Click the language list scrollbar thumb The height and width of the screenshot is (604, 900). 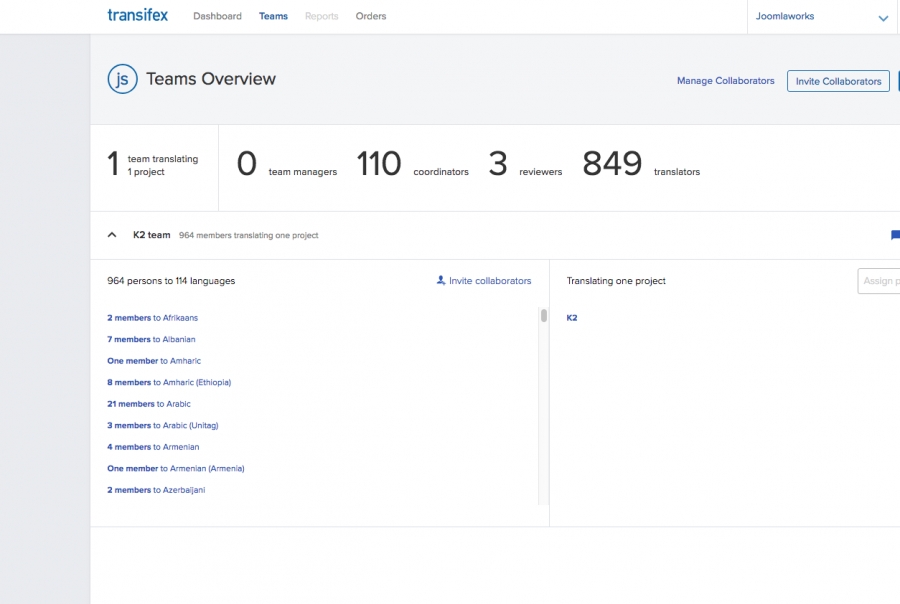pos(544,315)
